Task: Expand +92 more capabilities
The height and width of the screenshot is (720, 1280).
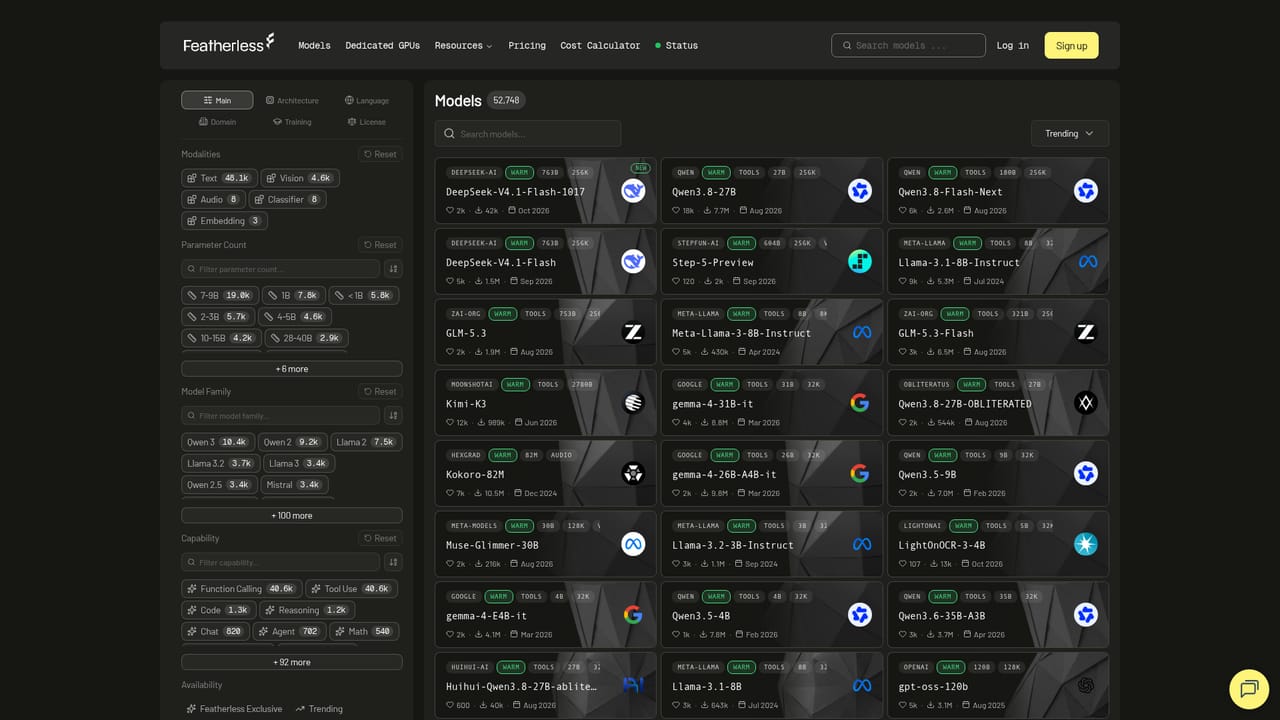Action: pyautogui.click(x=292, y=662)
